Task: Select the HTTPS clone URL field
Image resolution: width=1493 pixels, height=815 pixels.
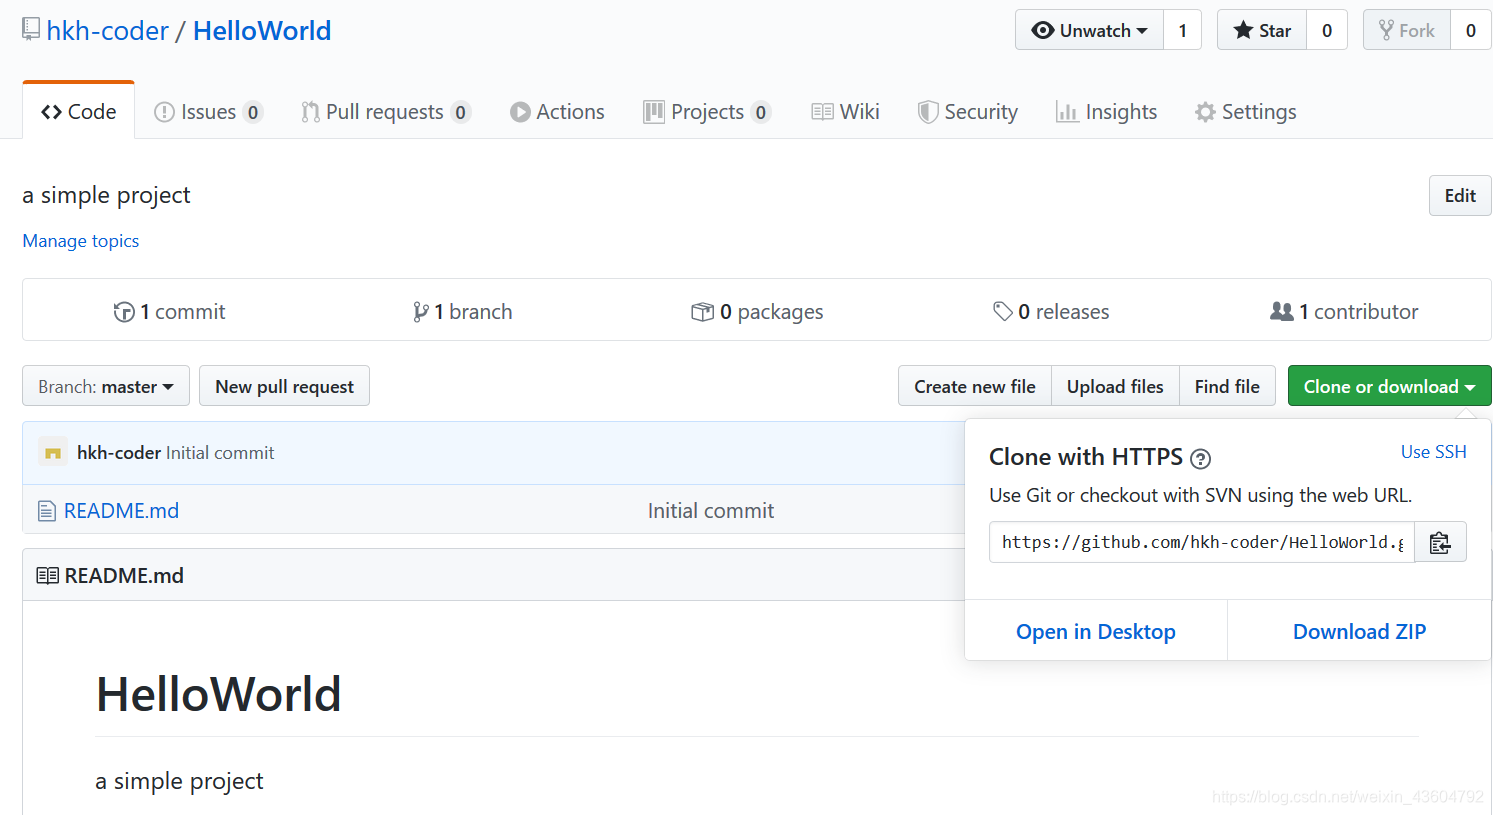Action: coord(1201,542)
